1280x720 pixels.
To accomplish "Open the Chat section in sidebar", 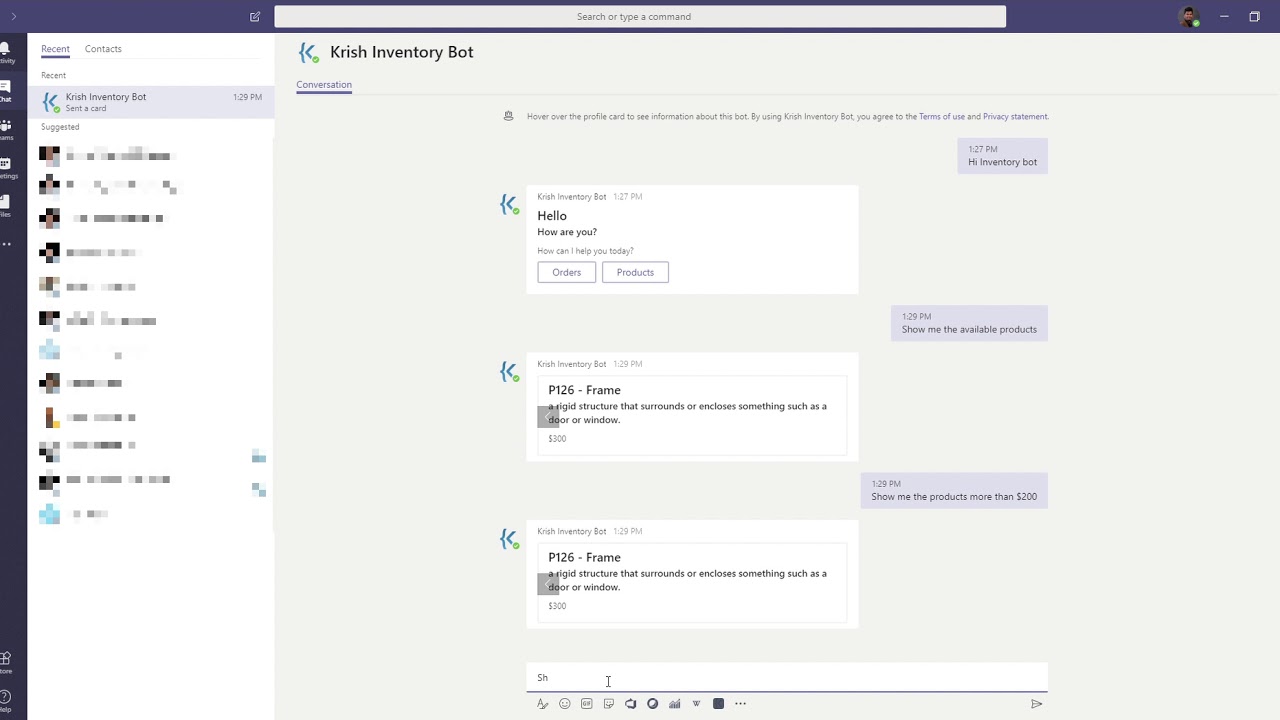I will (x=5, y=90).
